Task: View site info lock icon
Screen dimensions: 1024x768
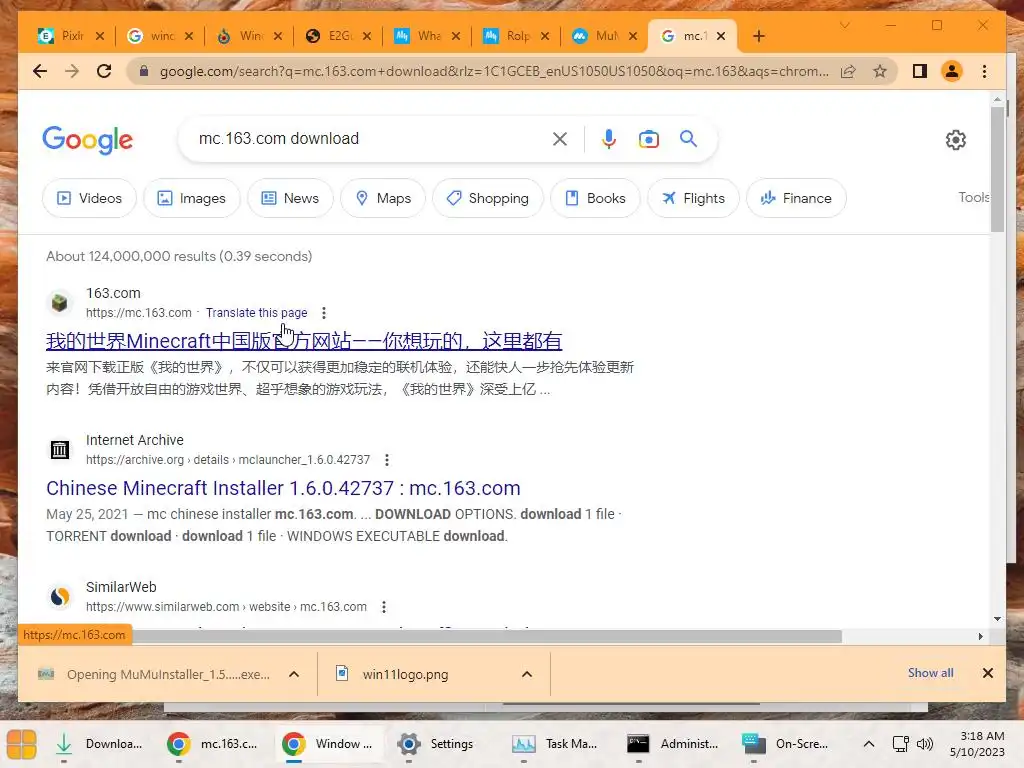Action: point(144,71)
